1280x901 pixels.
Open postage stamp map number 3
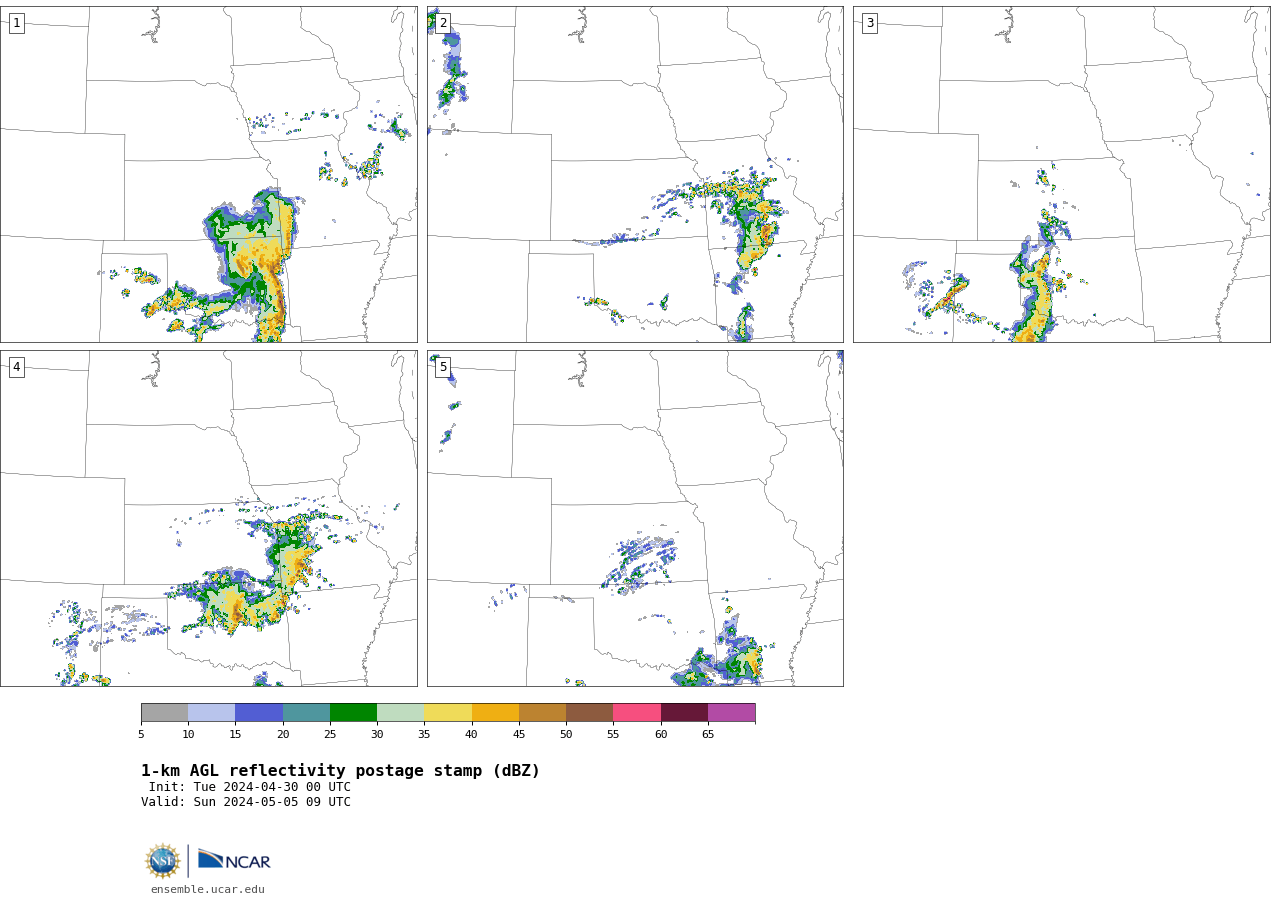(1062, 174)
